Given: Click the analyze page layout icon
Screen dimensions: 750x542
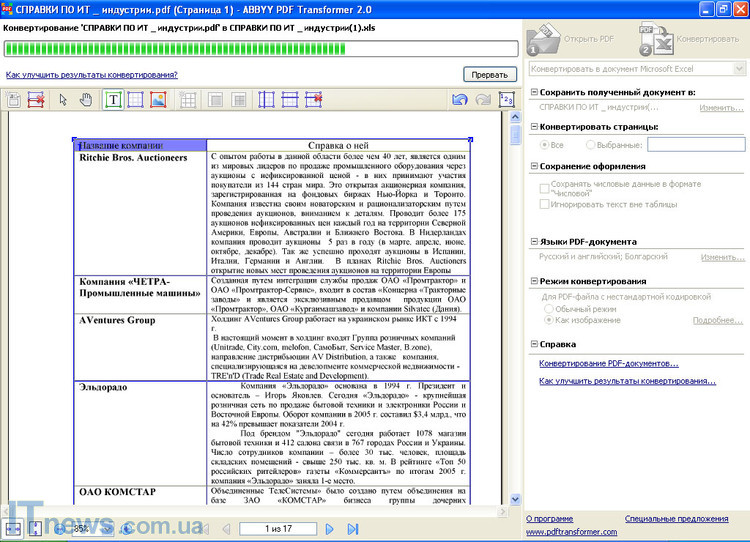Looking at the screenshot, I should [13, 100].
